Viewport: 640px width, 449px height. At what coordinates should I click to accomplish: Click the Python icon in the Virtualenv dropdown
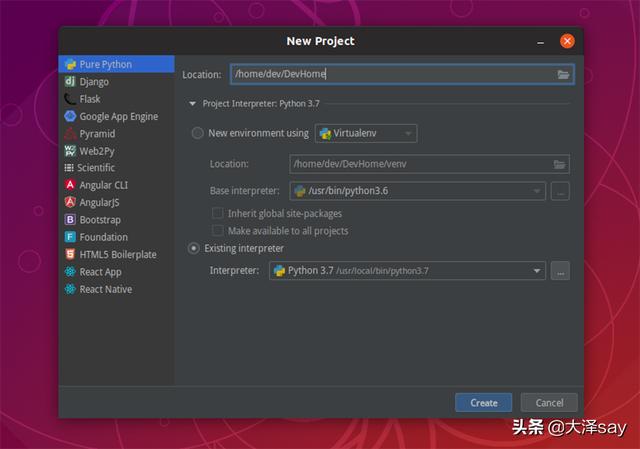tap(325, 133)
